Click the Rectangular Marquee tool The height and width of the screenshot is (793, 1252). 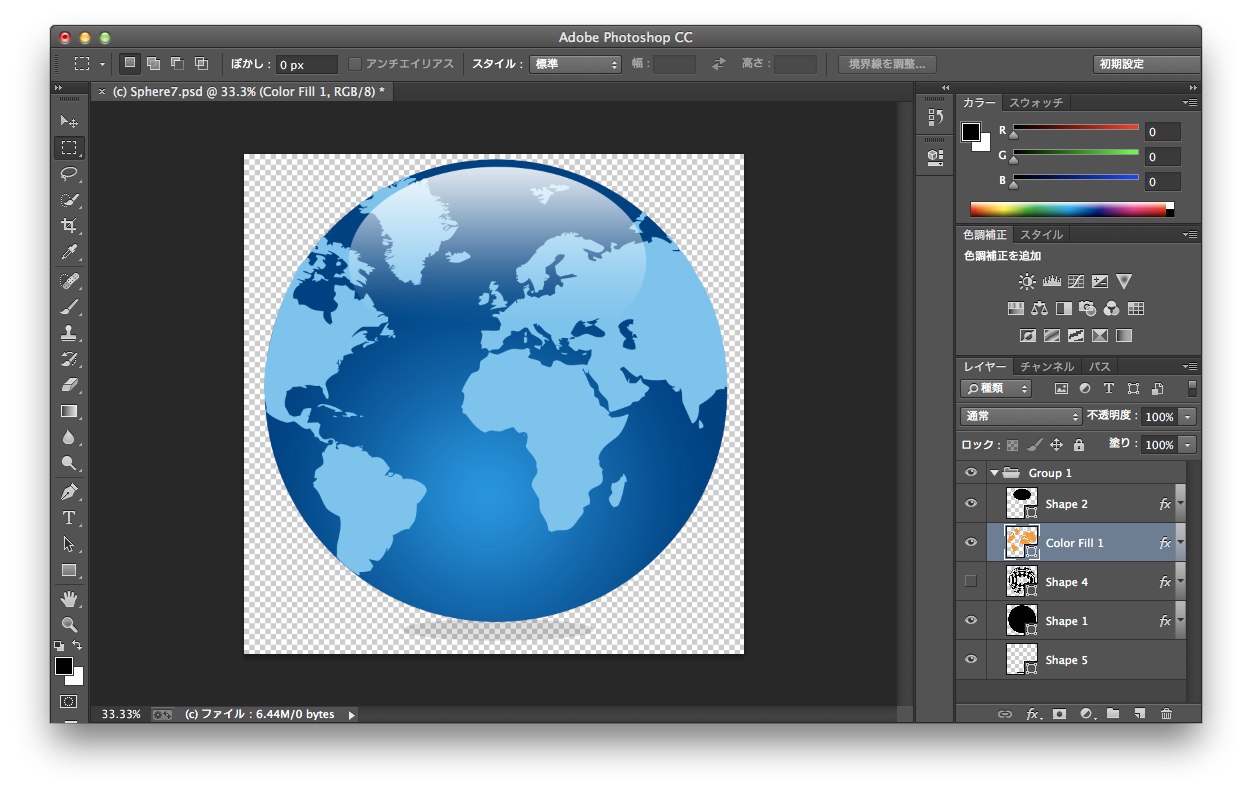69,148
